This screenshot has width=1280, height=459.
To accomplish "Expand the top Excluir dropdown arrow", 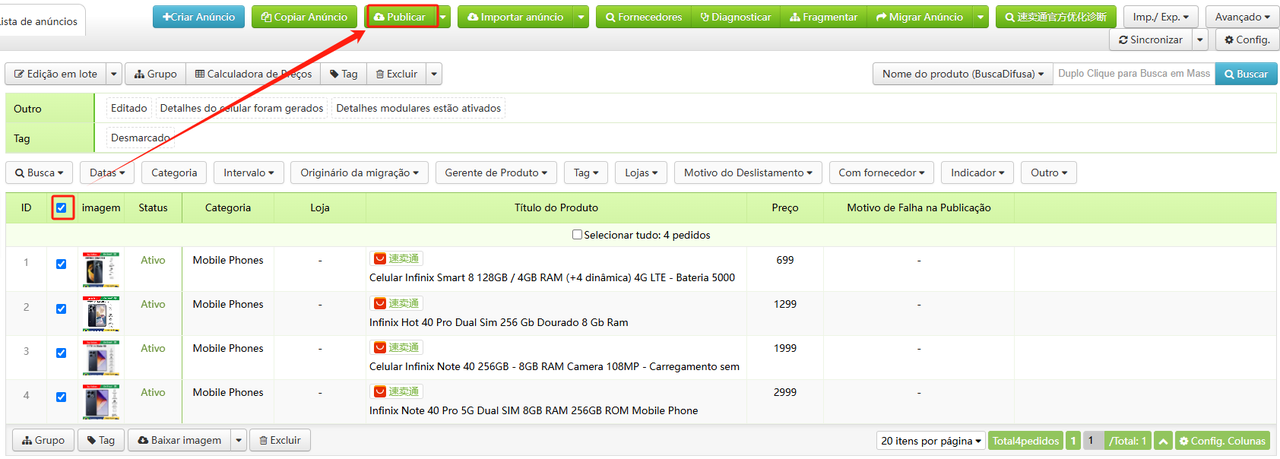I will (434, 74).
